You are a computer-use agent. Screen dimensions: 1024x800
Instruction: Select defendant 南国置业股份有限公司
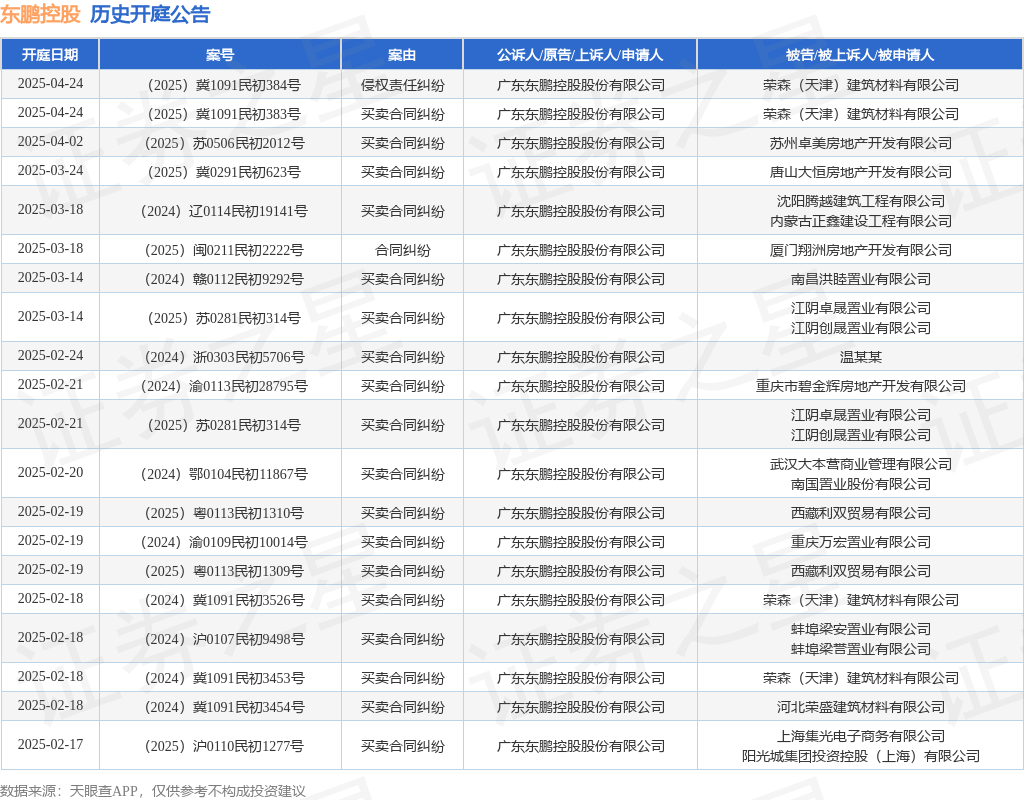click(x=860, y=485)
